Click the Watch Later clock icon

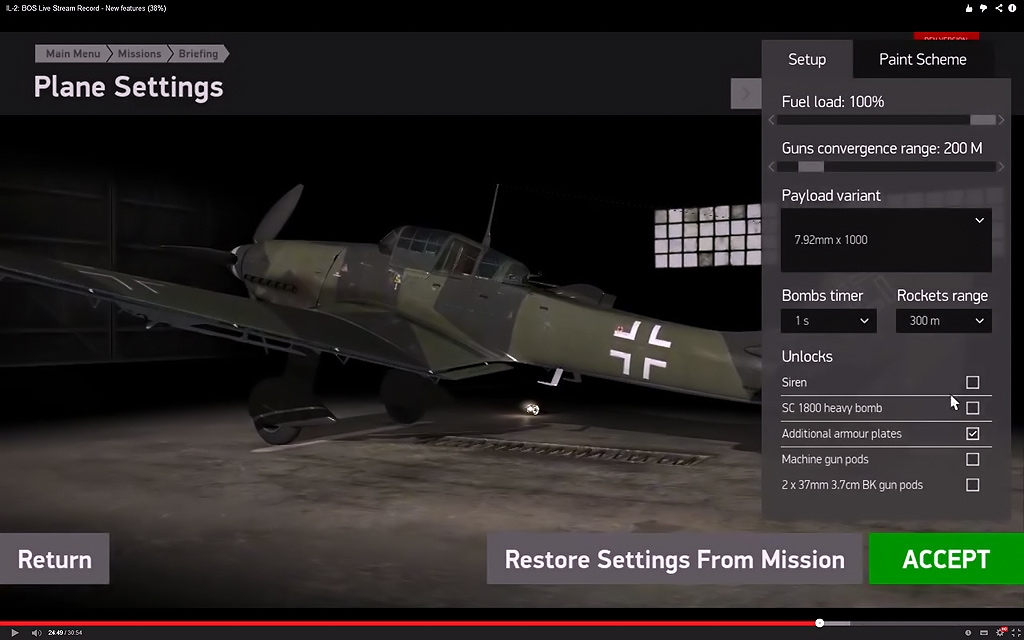(968, 633)
